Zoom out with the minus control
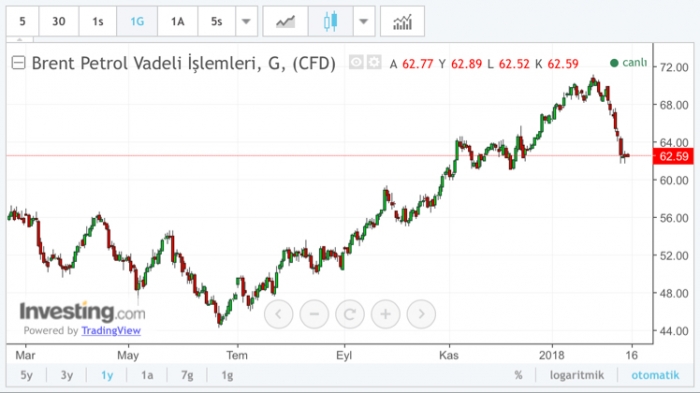The height and width of the screenshot is (393, 700). tap(314, 314)
